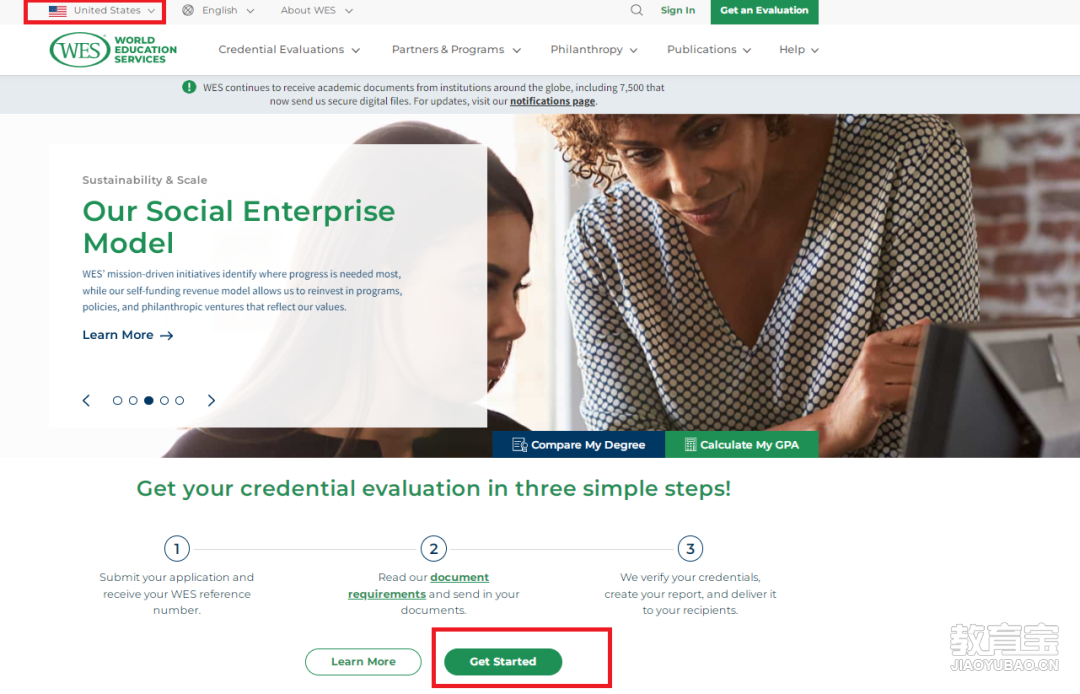
Task: Open the United States country dropdown
Action: click(102, 10)
